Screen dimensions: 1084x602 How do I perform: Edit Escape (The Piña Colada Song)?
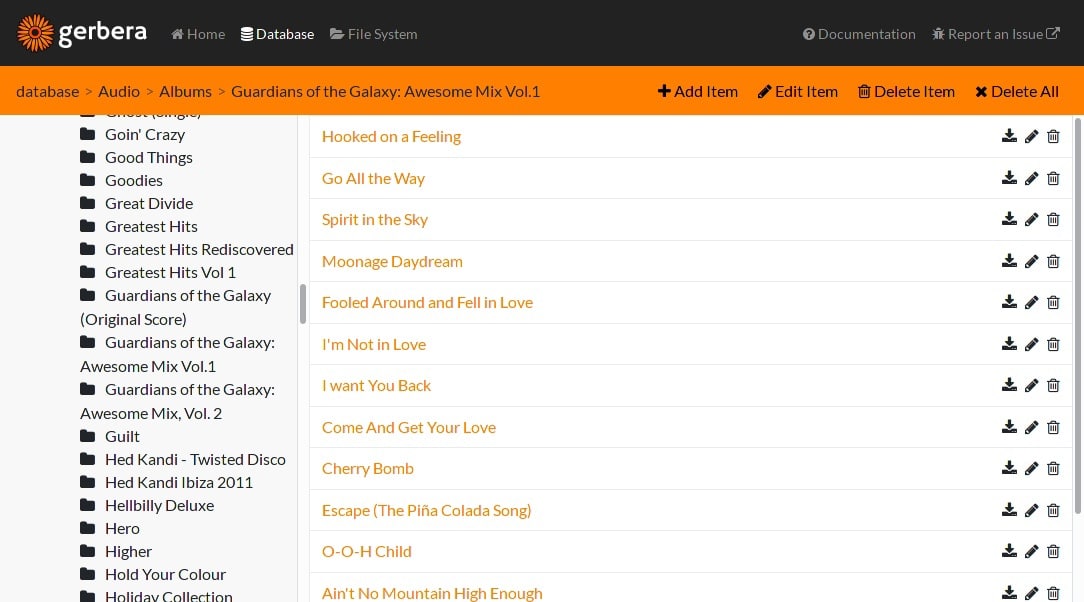[1031, 510]
